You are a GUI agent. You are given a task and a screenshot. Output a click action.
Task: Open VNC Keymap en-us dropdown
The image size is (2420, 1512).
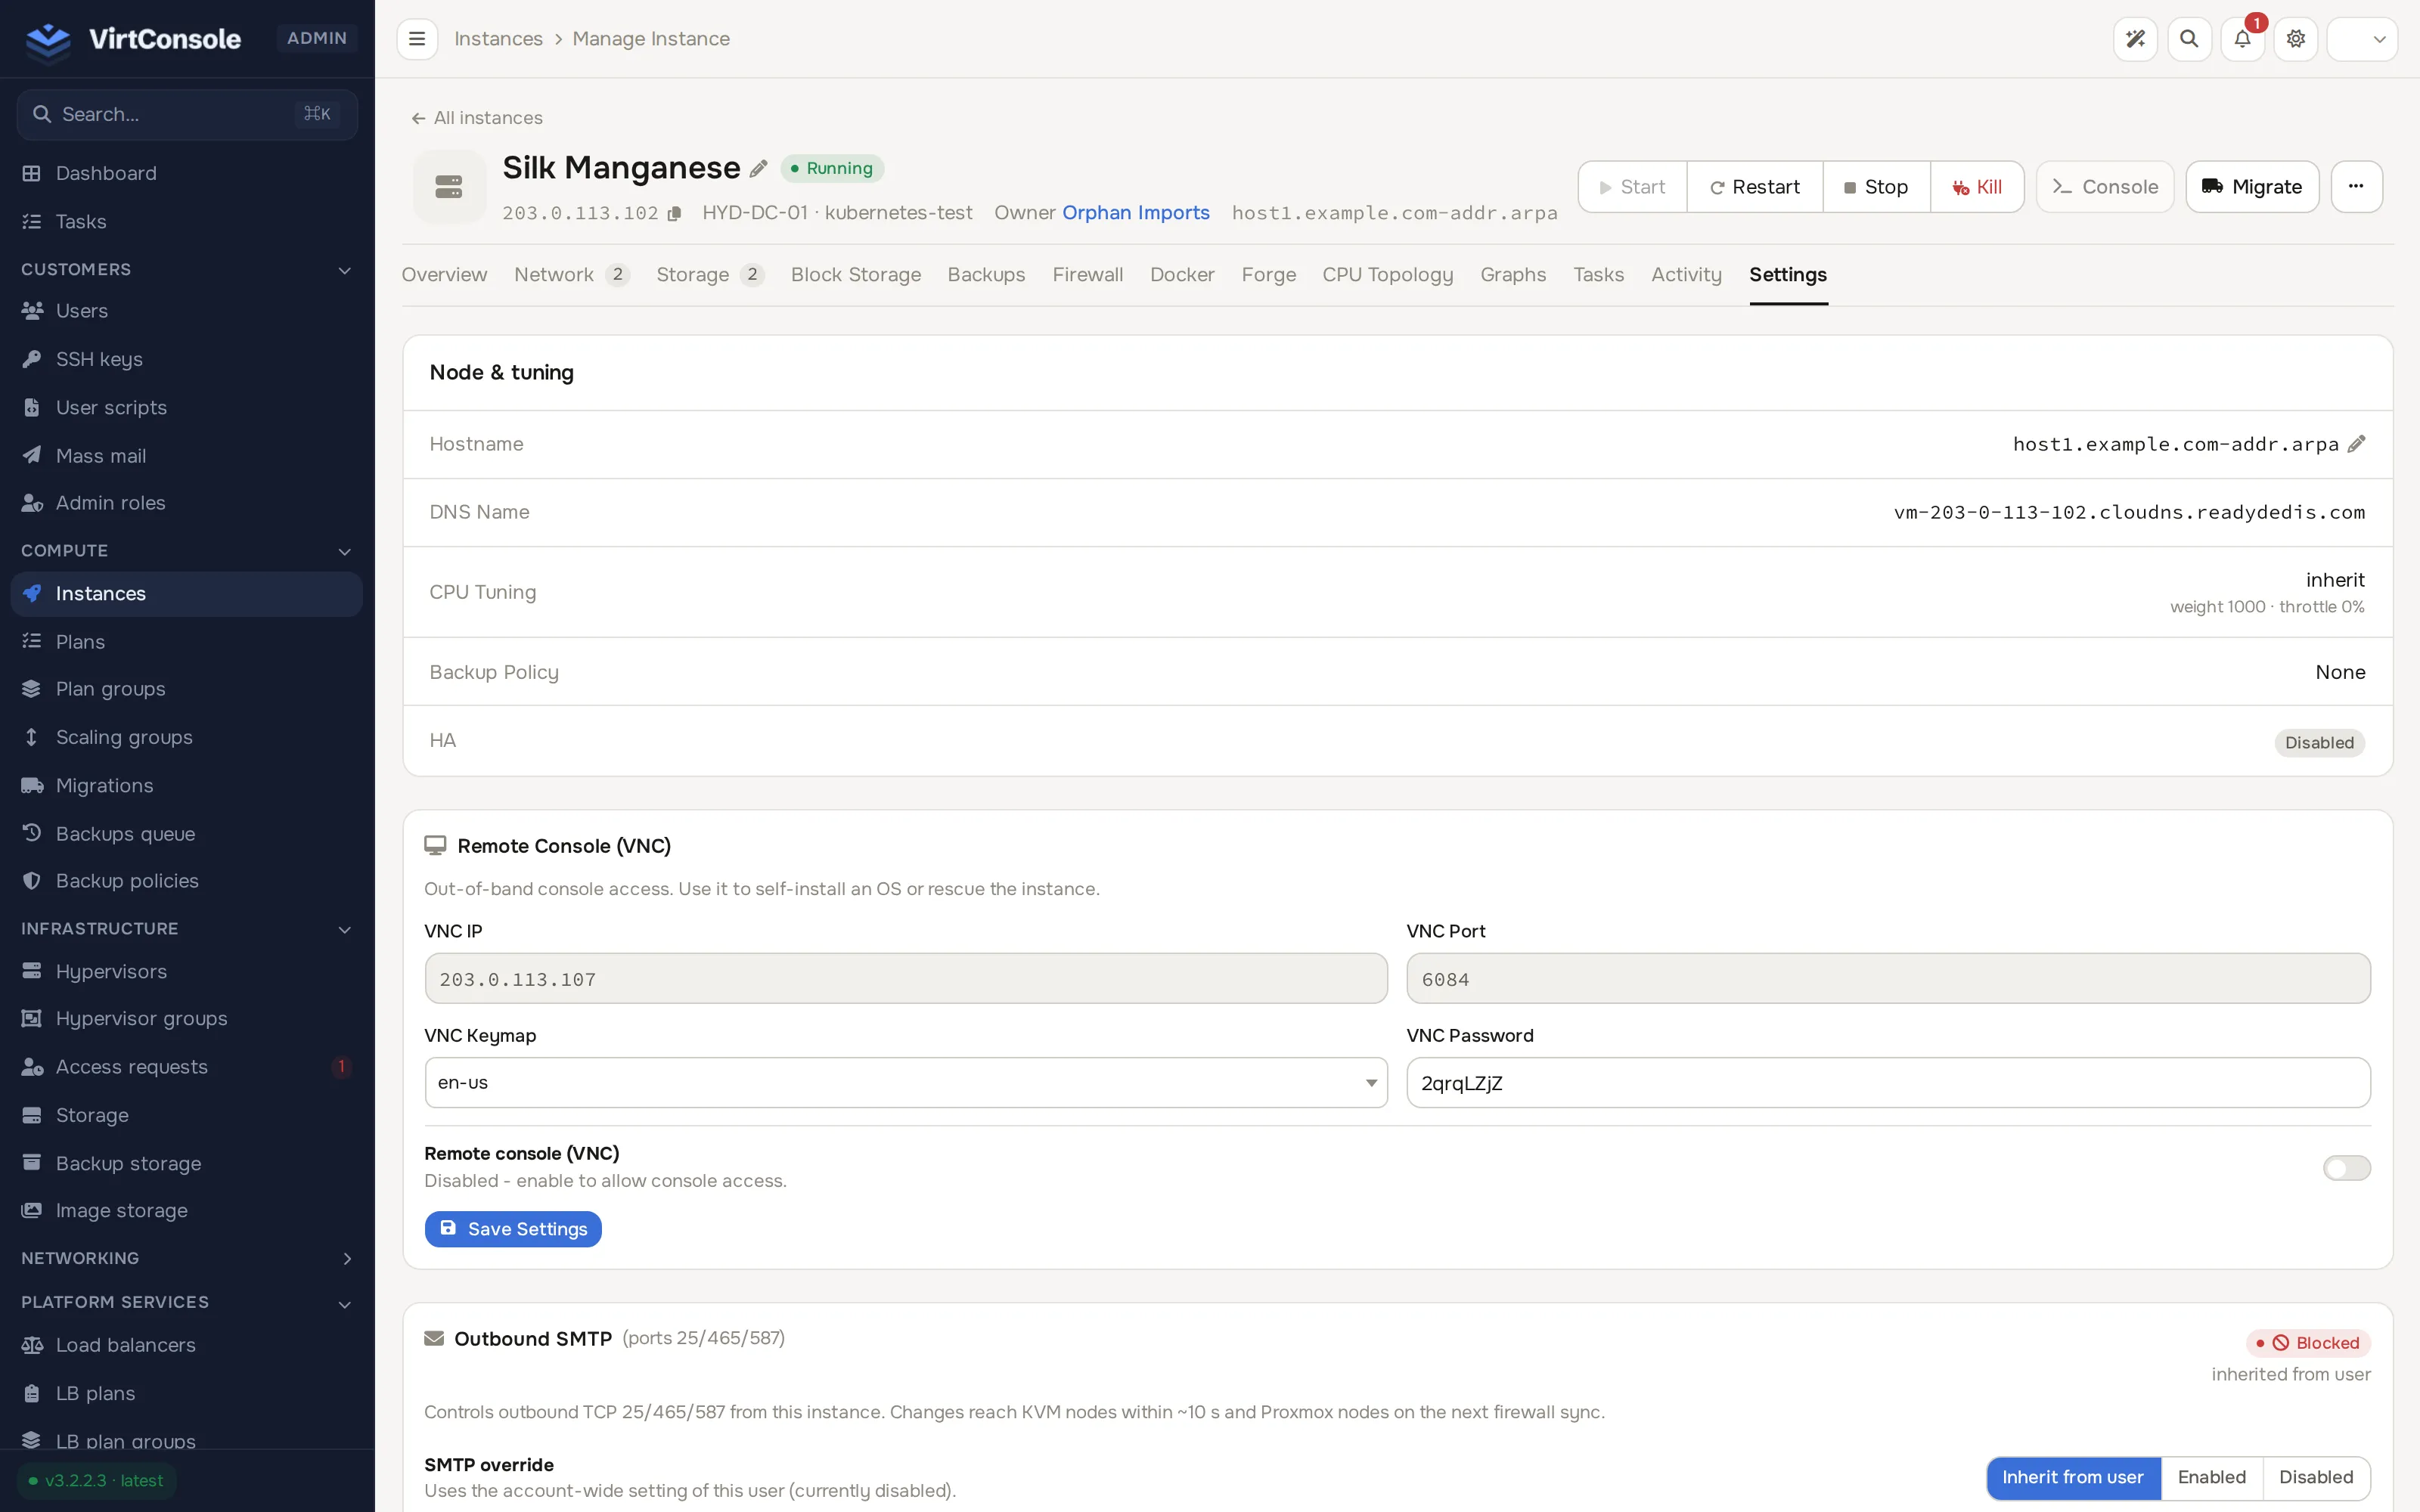[906, 1083]
